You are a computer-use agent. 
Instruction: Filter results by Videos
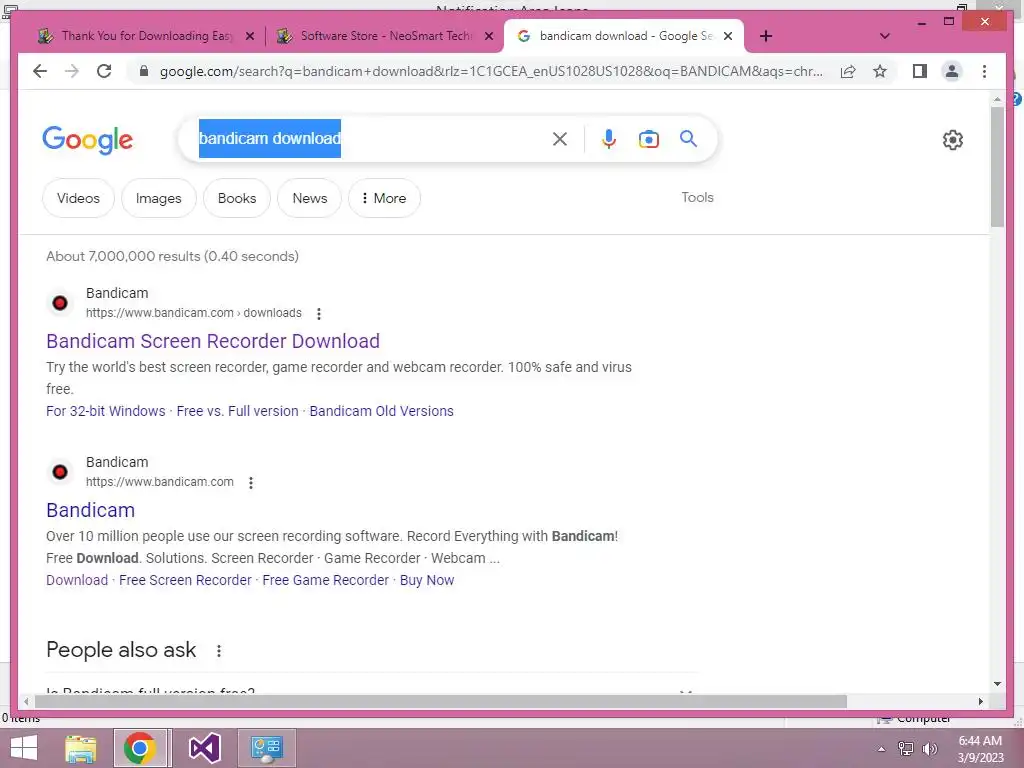(78, 198)
